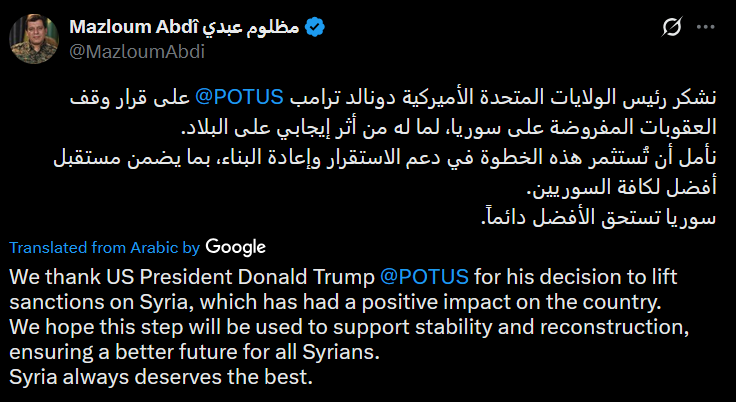Screen dimensions: 736x402
Task: Click the Arabic line سوريا تستحق الأفضل دائماً
Action: [598, 218]
